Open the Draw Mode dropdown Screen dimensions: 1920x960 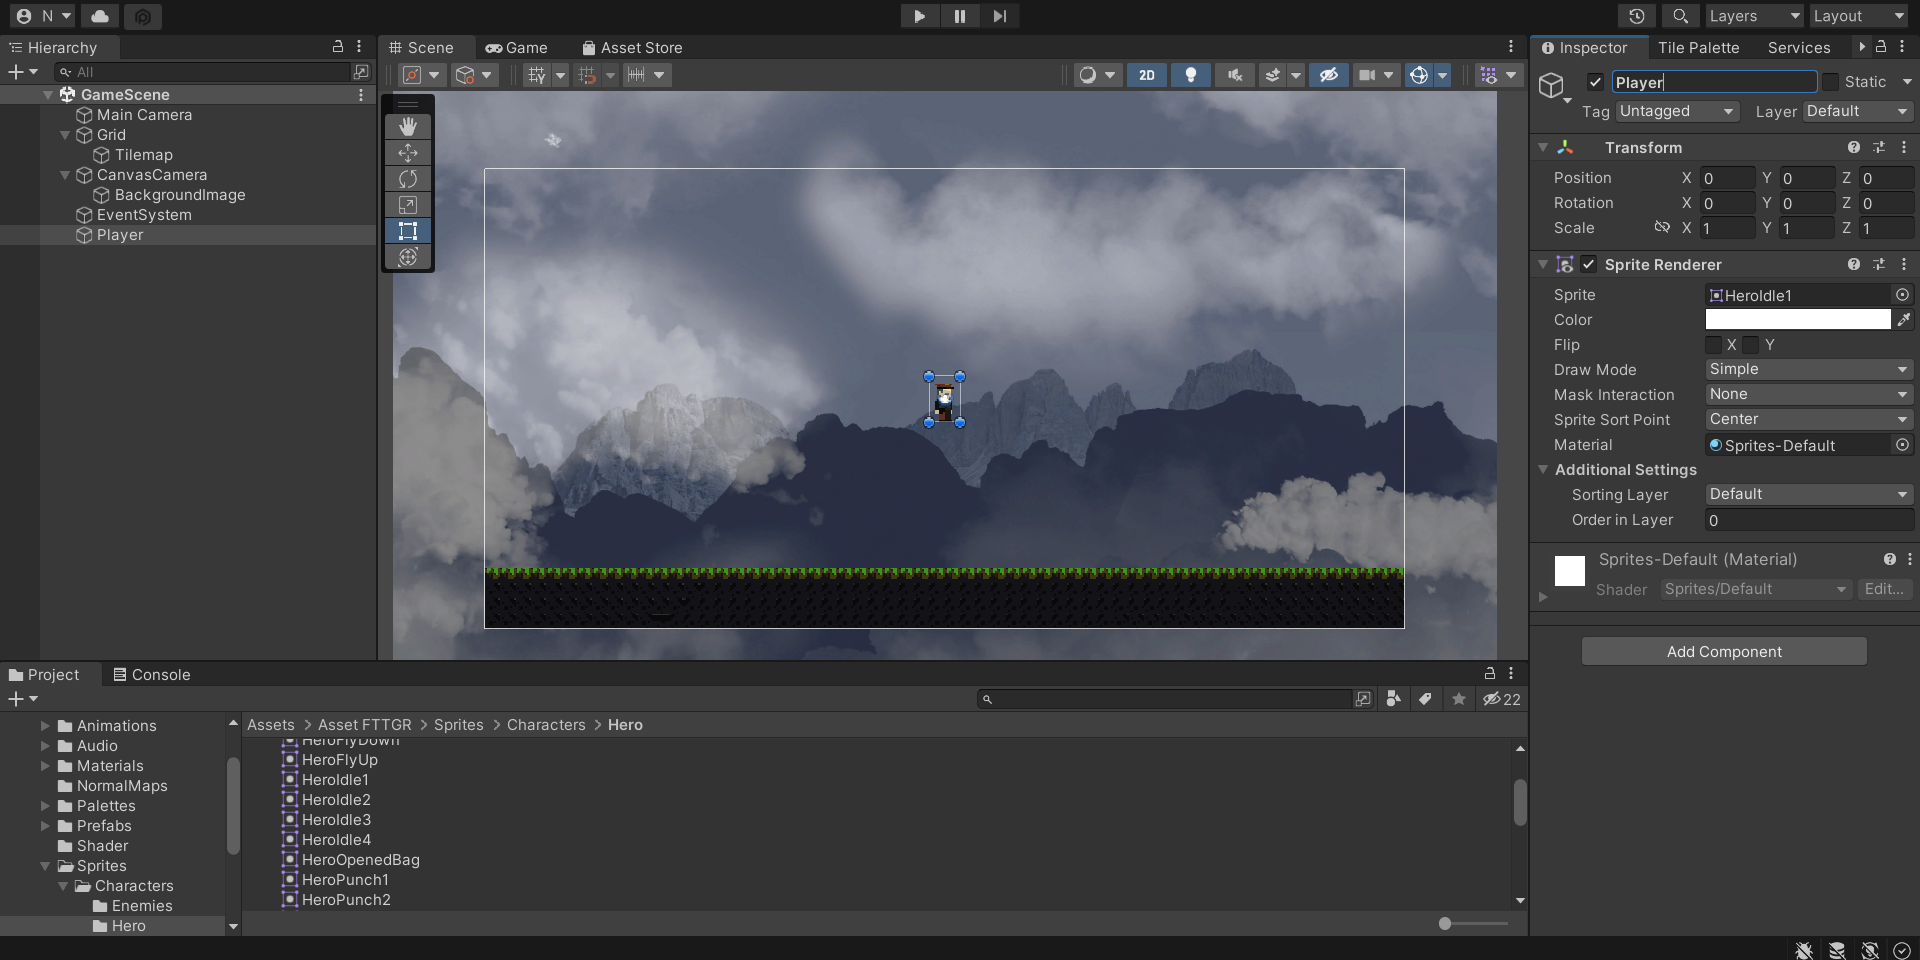(x=1809, y=369)
